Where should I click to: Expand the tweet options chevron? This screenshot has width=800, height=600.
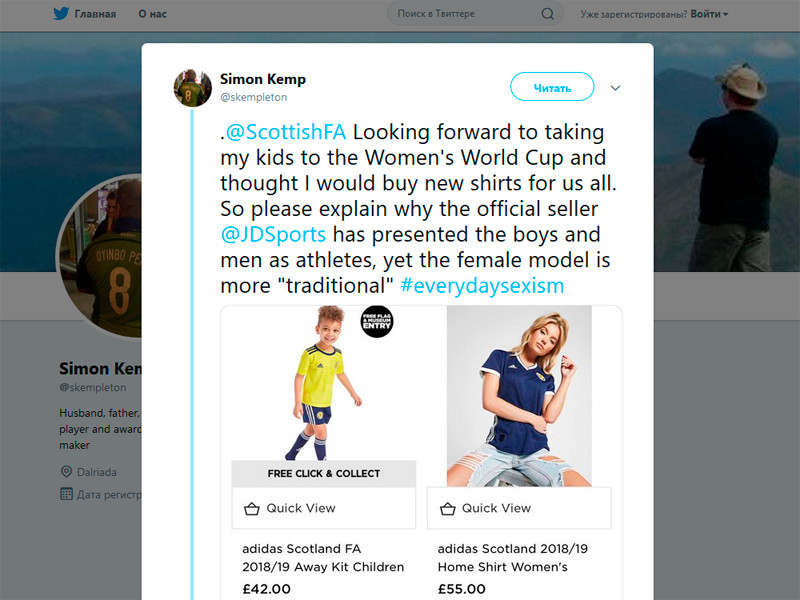616,88
